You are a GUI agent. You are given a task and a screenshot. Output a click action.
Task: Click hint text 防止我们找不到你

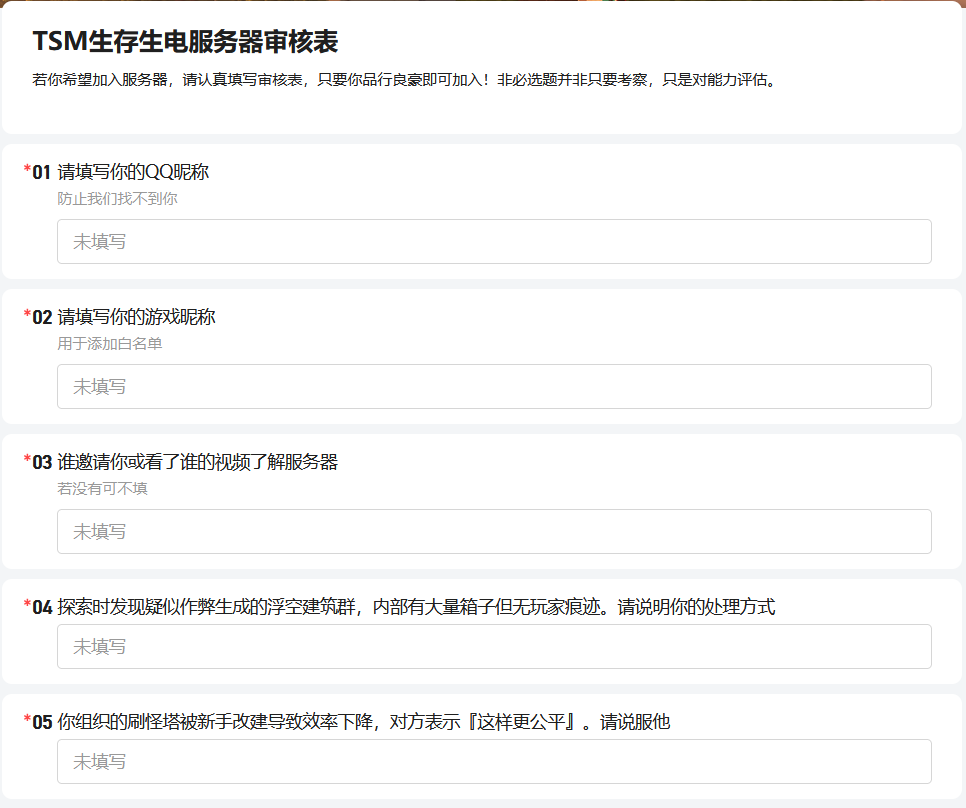(x=117, y=198)
